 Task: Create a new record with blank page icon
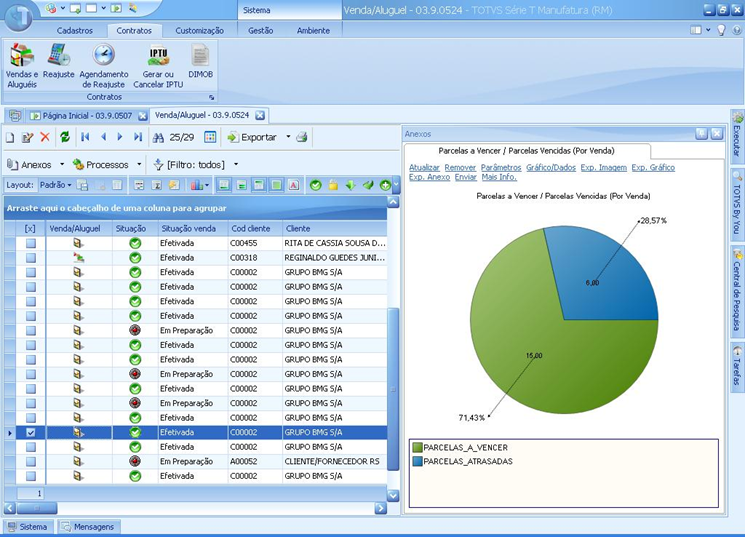(x=10, y=137)
